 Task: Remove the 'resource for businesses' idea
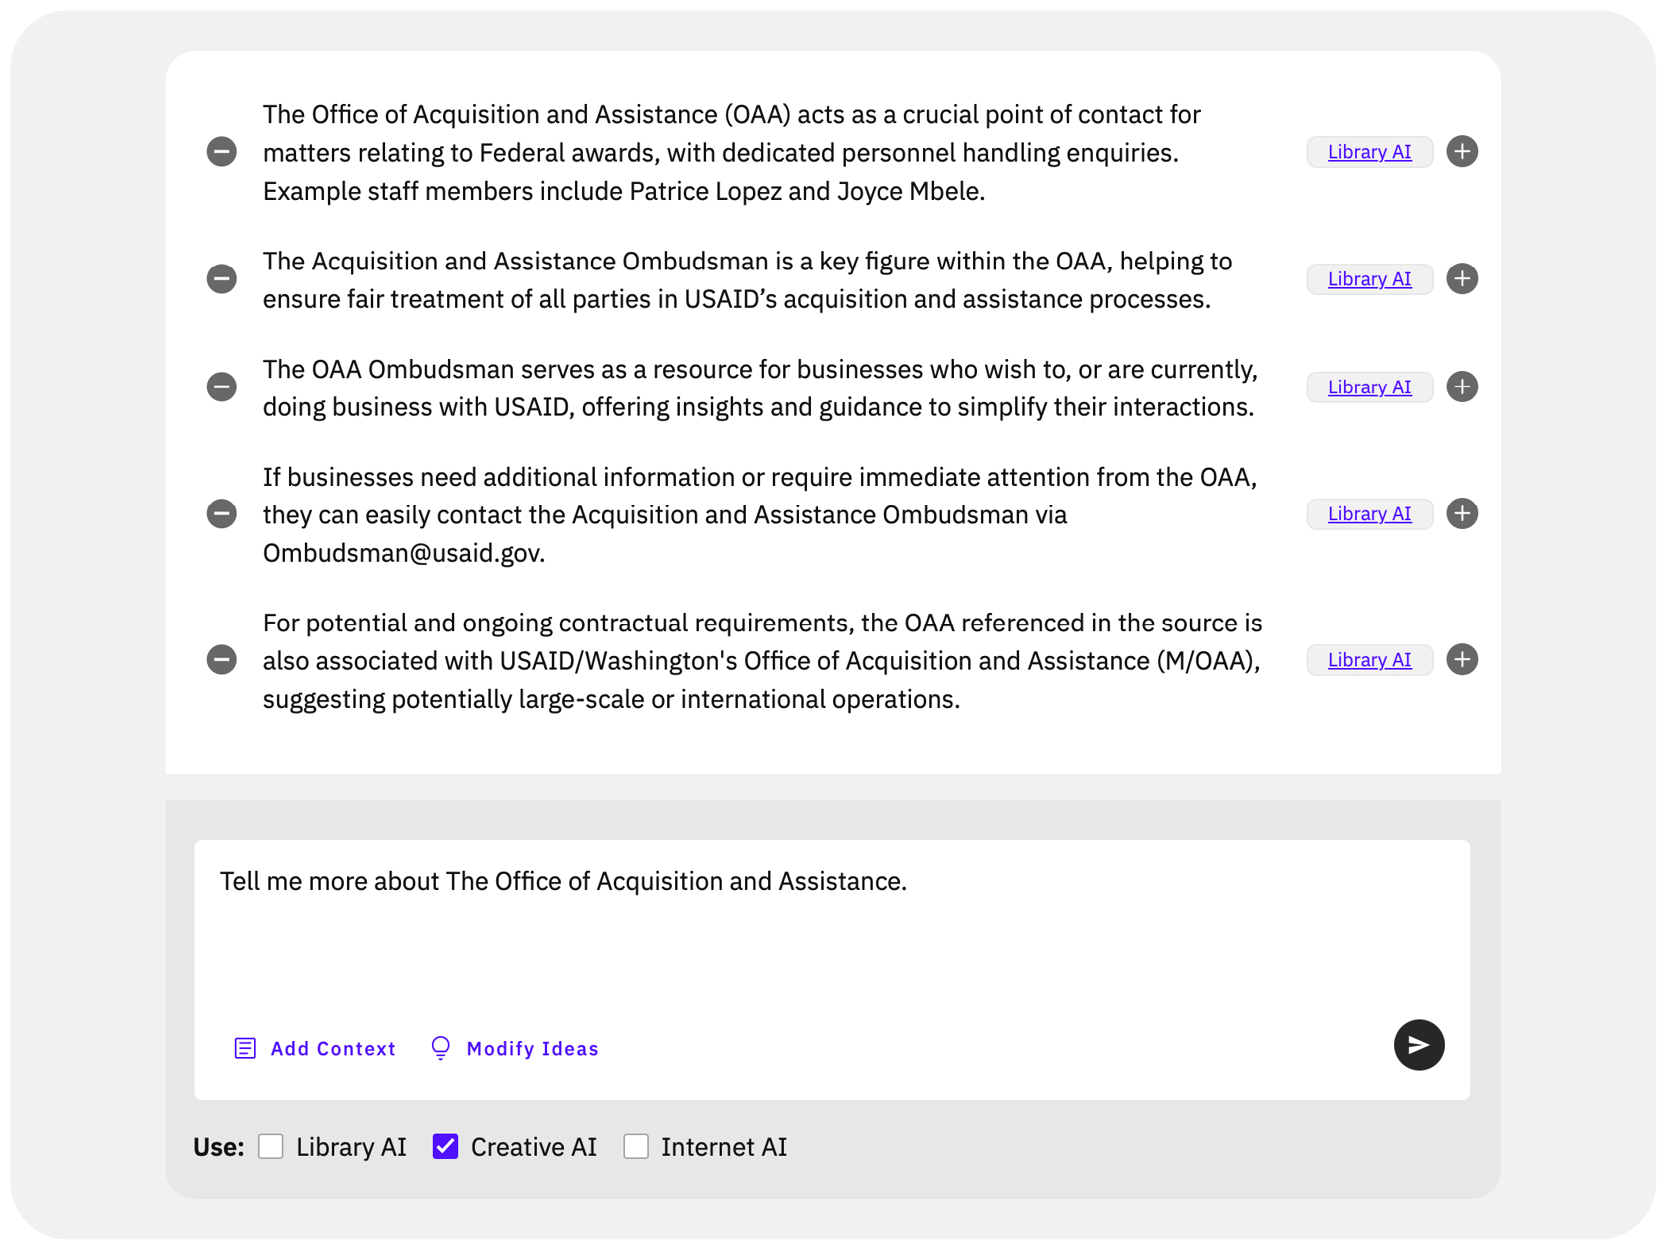click(x=222, y=387)
